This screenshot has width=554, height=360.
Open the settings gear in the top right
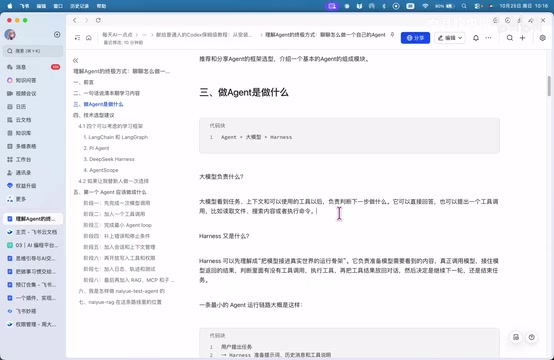tap(542, 38)
